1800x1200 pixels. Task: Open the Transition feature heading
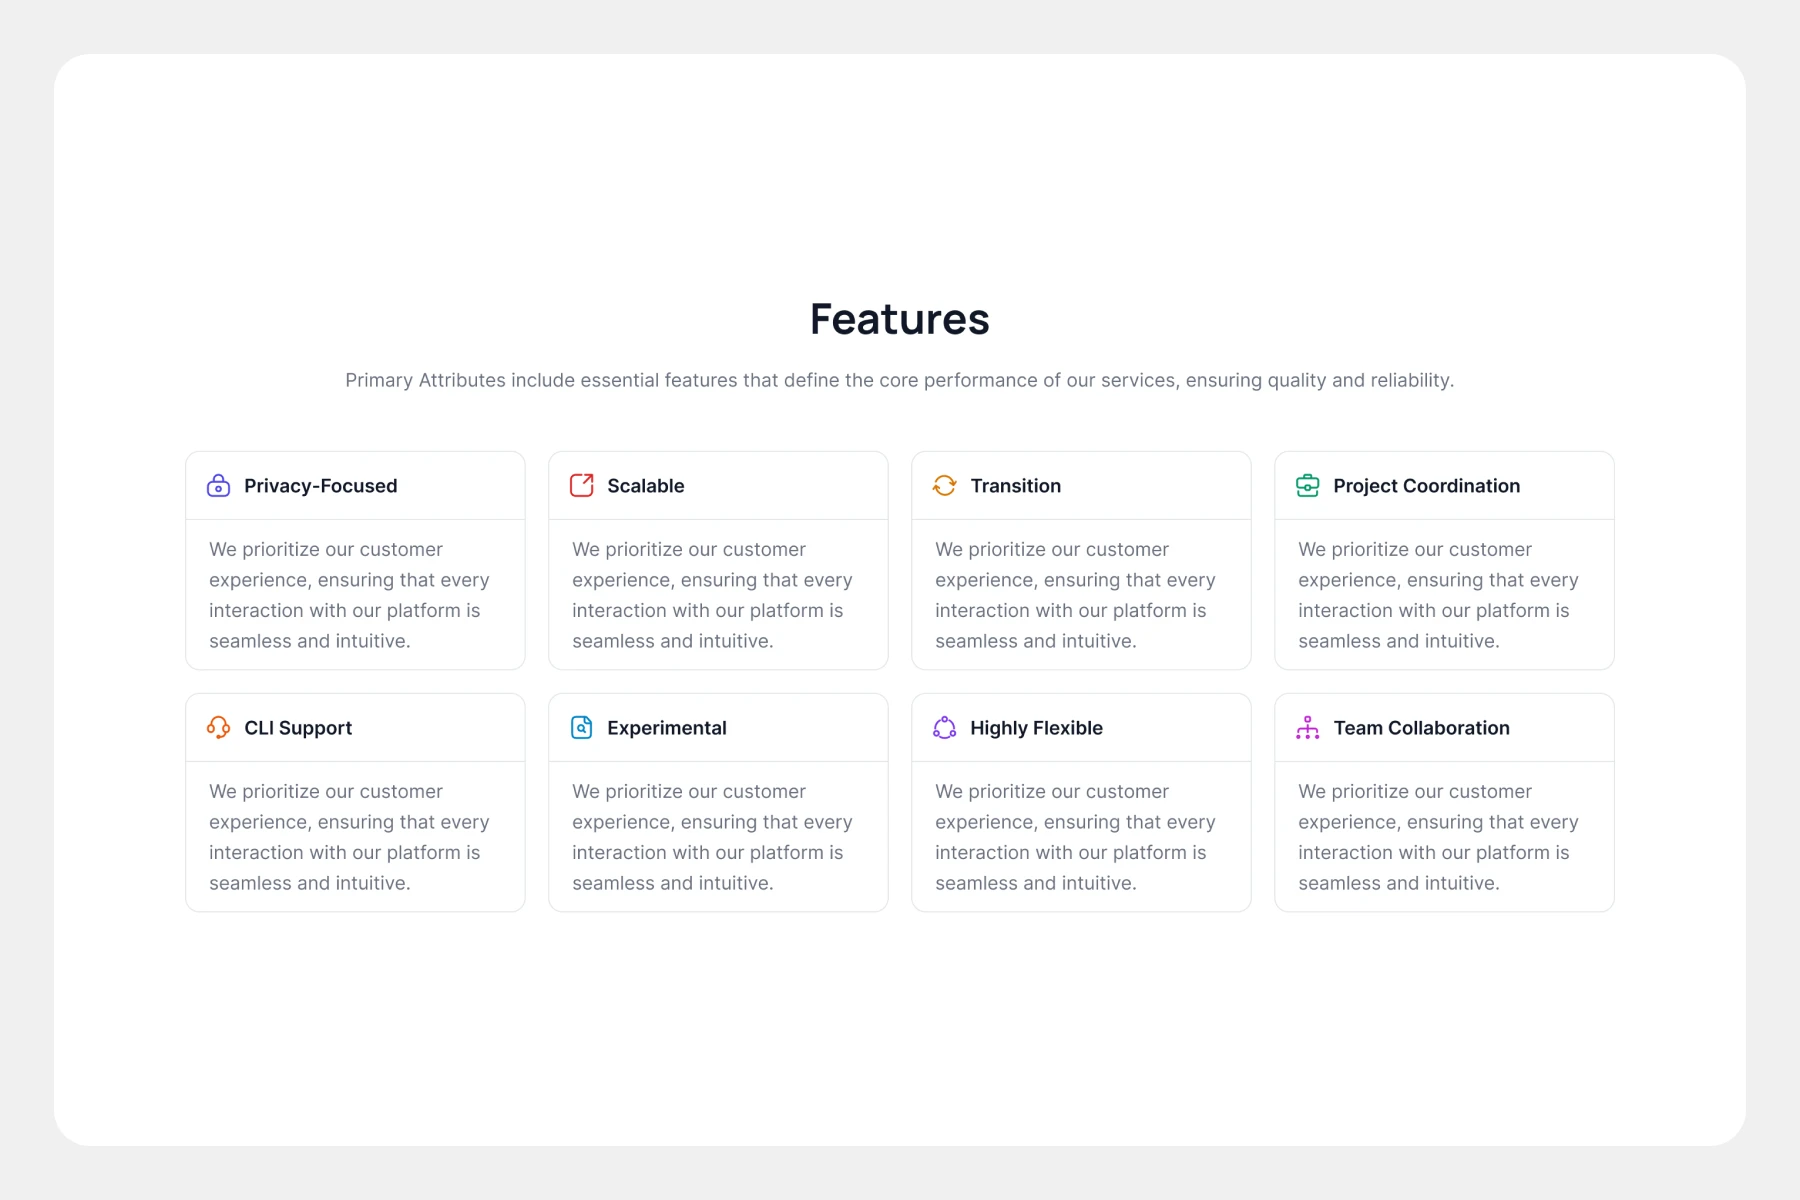click(1015, 486)
